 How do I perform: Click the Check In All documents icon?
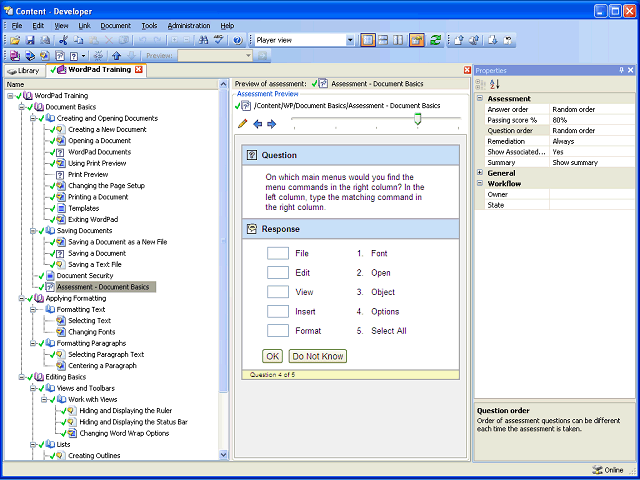473,40
